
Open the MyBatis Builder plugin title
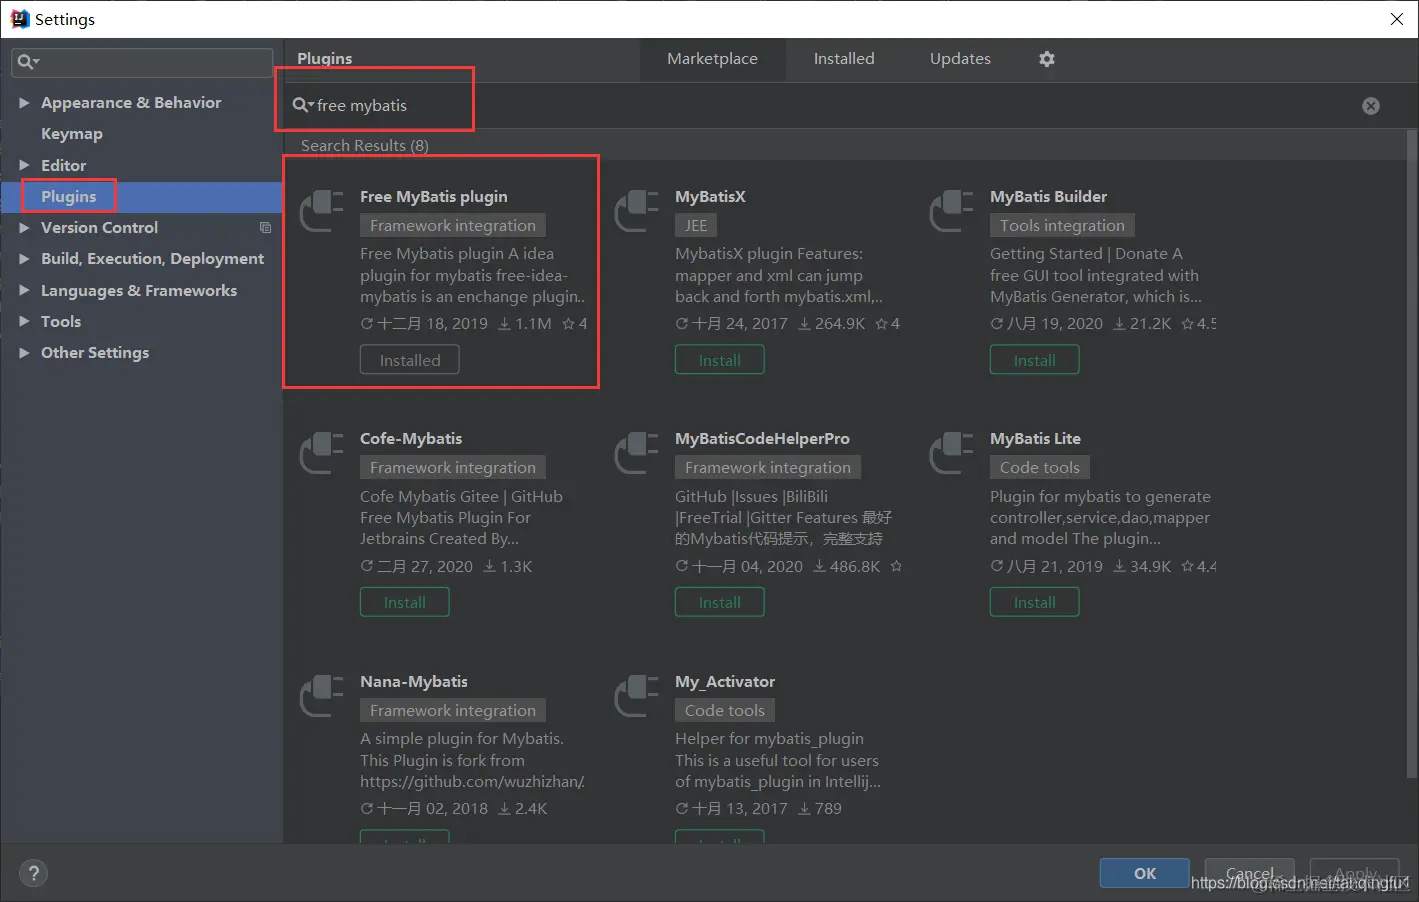pos(1048,197)
